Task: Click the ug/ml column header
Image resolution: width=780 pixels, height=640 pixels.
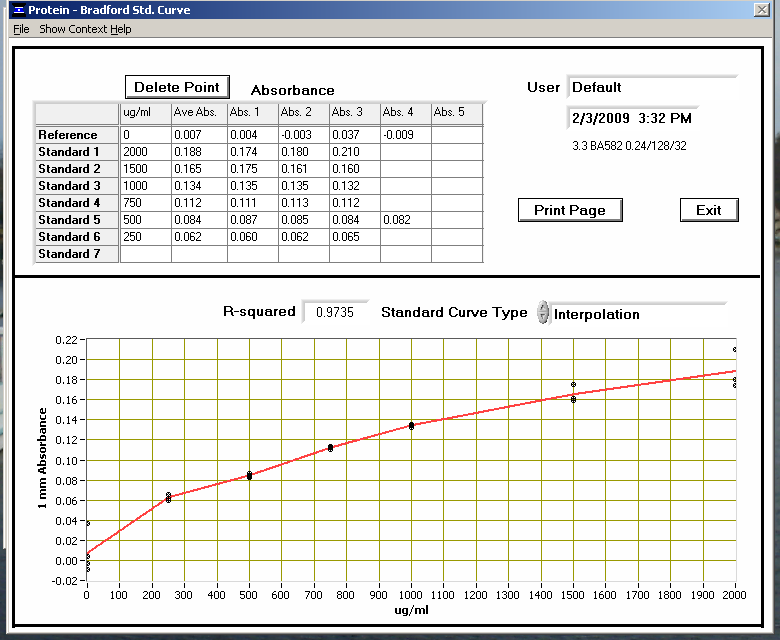Action: [145, 113]
